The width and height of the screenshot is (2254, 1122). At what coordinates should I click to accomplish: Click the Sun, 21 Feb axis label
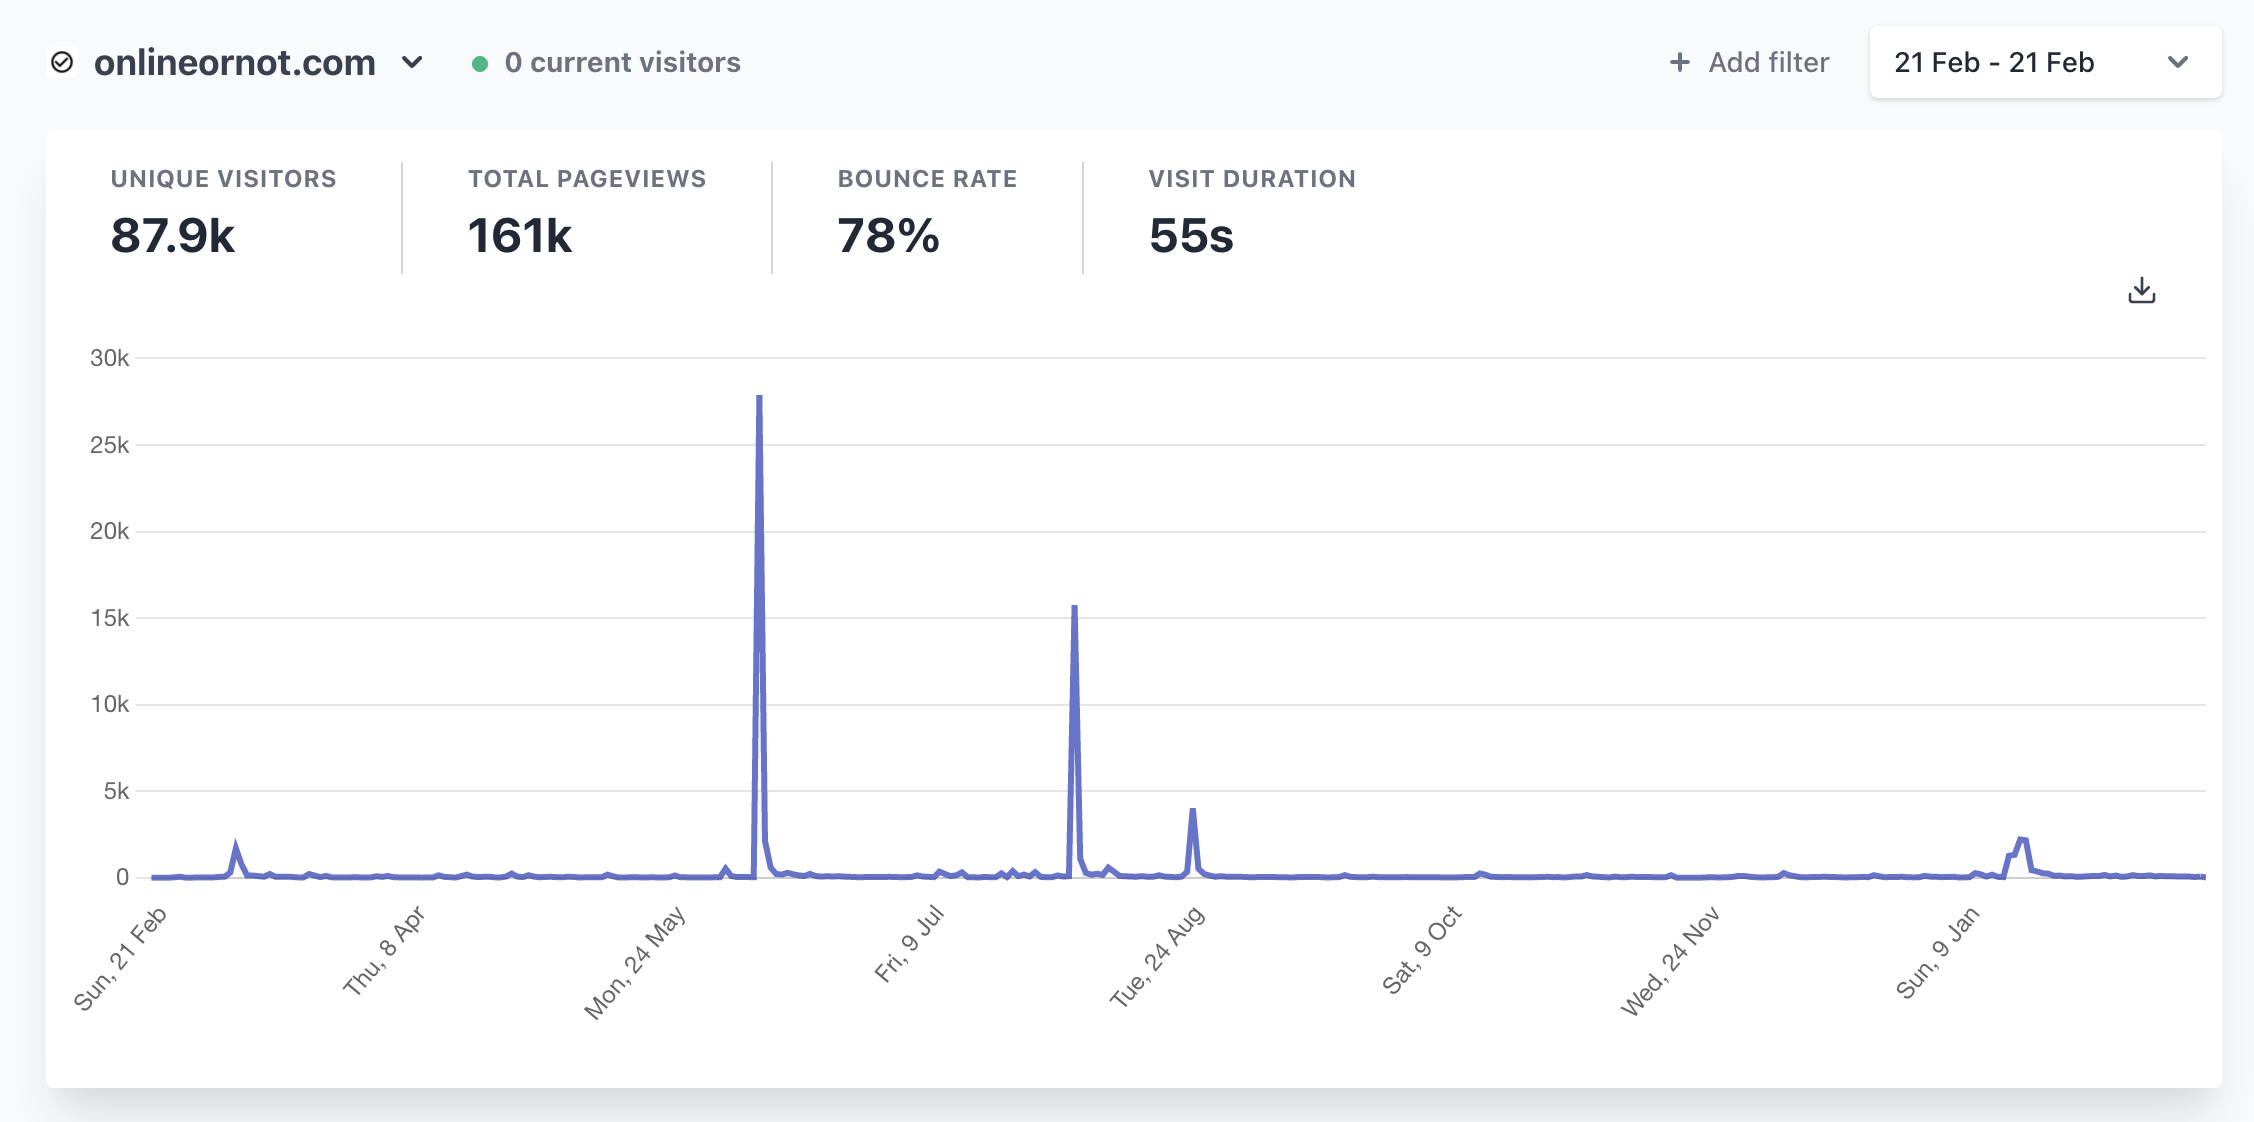point(120,959)
